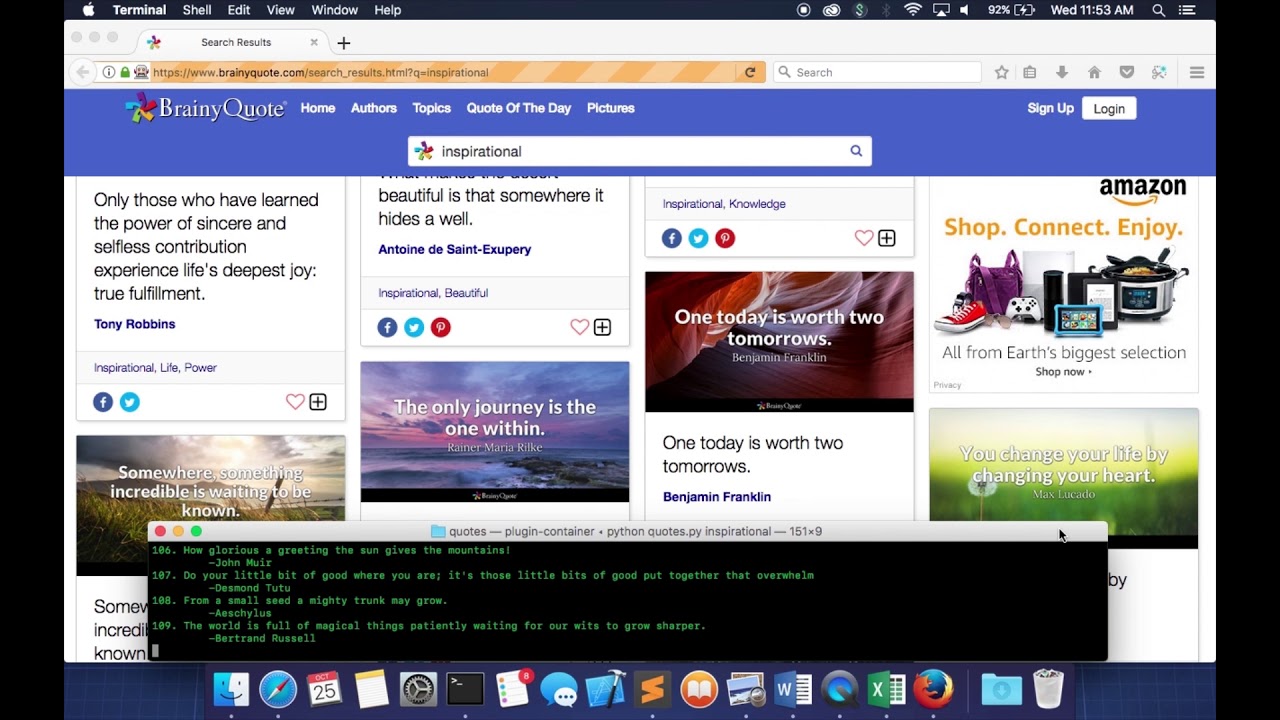Viewport: 1280px width, 720px height.
Task: Tweet the Inspirational, Knowledge quote
Action: click(x=698, y=238)
